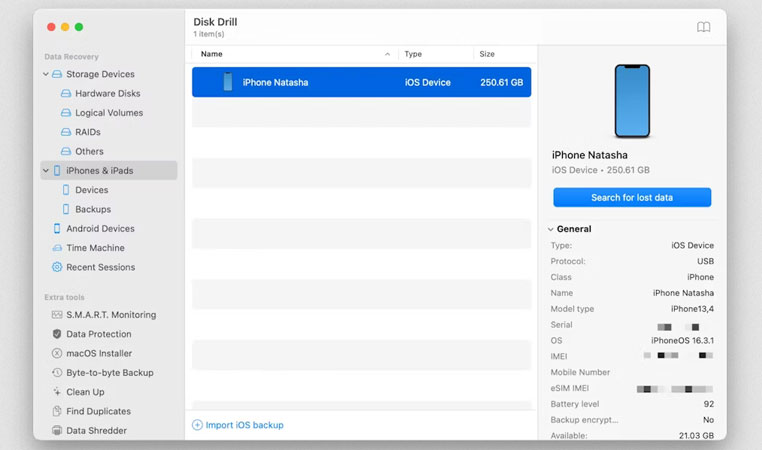Click the Protocol USB value
762x450 pixels.
[x=705, y=261]
